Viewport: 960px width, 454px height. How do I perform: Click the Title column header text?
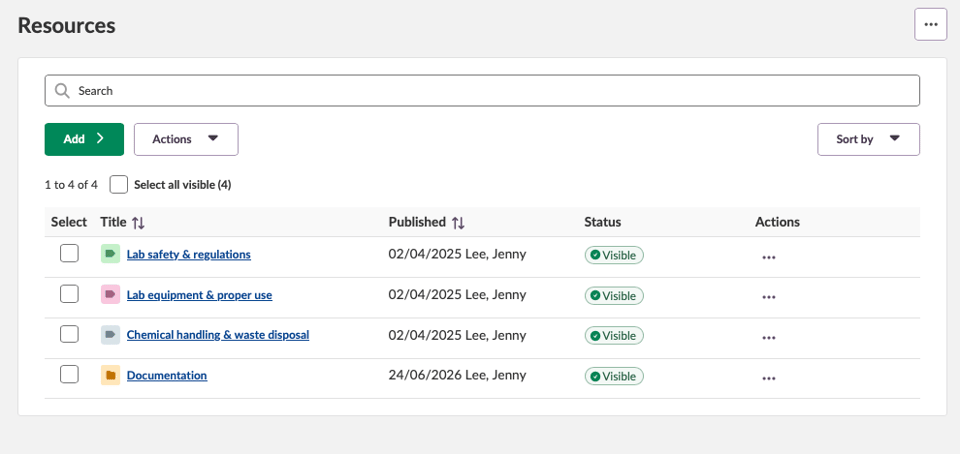[x=113, y=222]
